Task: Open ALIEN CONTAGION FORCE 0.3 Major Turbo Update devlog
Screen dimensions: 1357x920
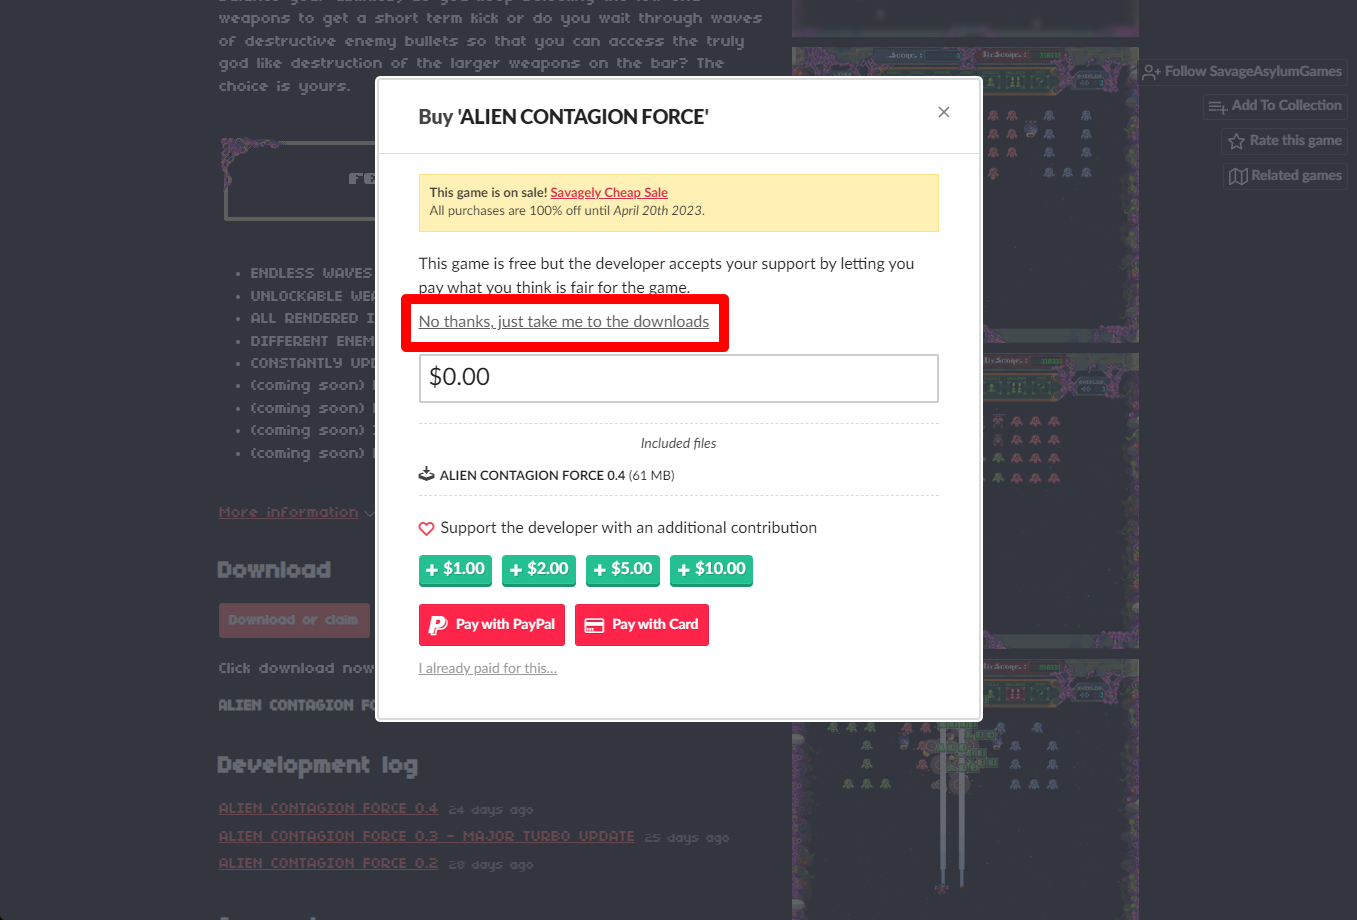Action: point(426,836)
